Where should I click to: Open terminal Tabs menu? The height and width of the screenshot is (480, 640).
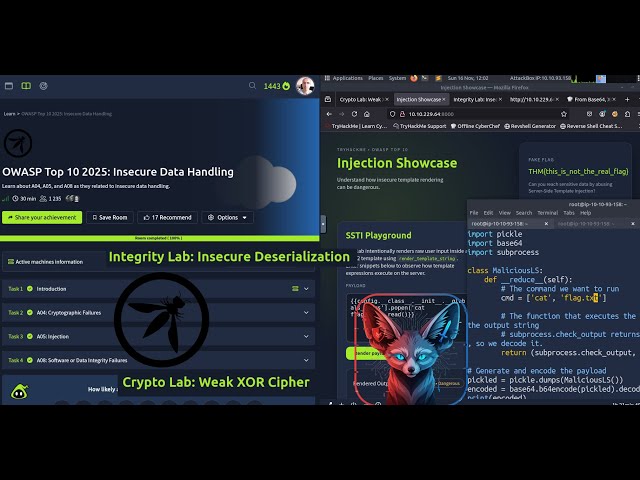coord(569,213)
